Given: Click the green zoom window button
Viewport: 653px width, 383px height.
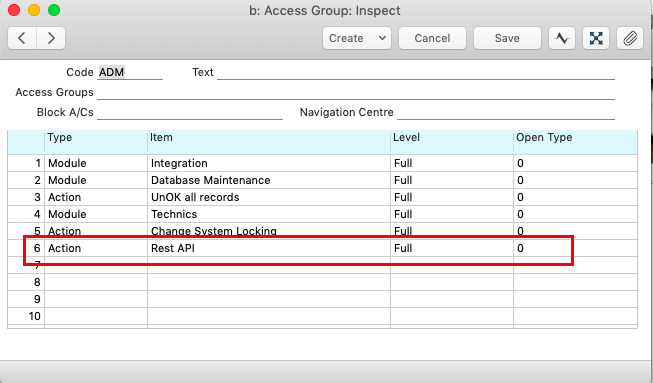Looking at the screenshot, I should pos(54,10).
